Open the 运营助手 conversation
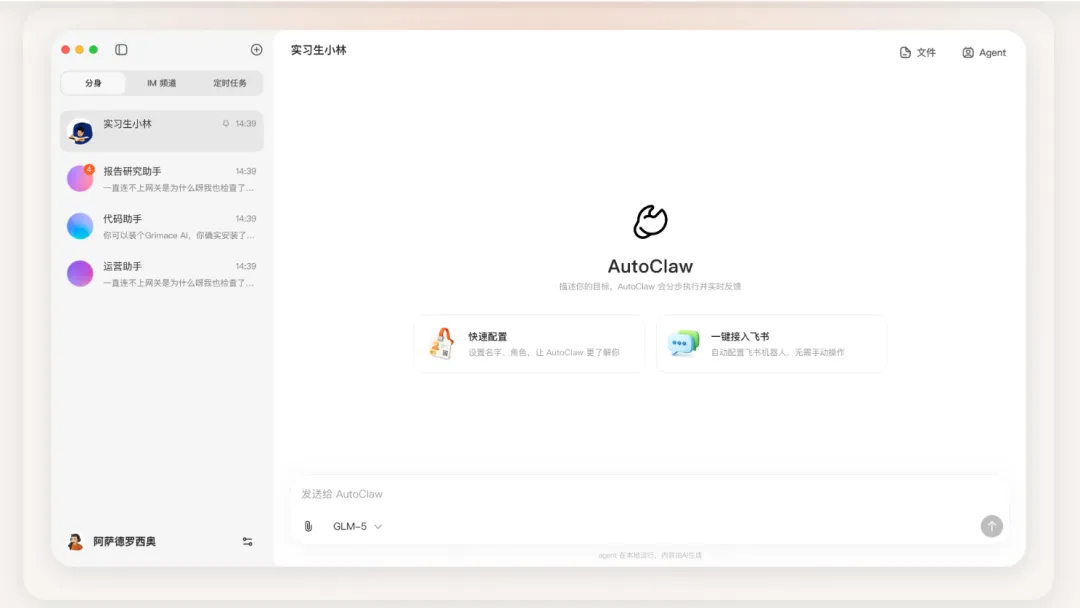Screen dimensions: 1080x608 coord(162,273)
